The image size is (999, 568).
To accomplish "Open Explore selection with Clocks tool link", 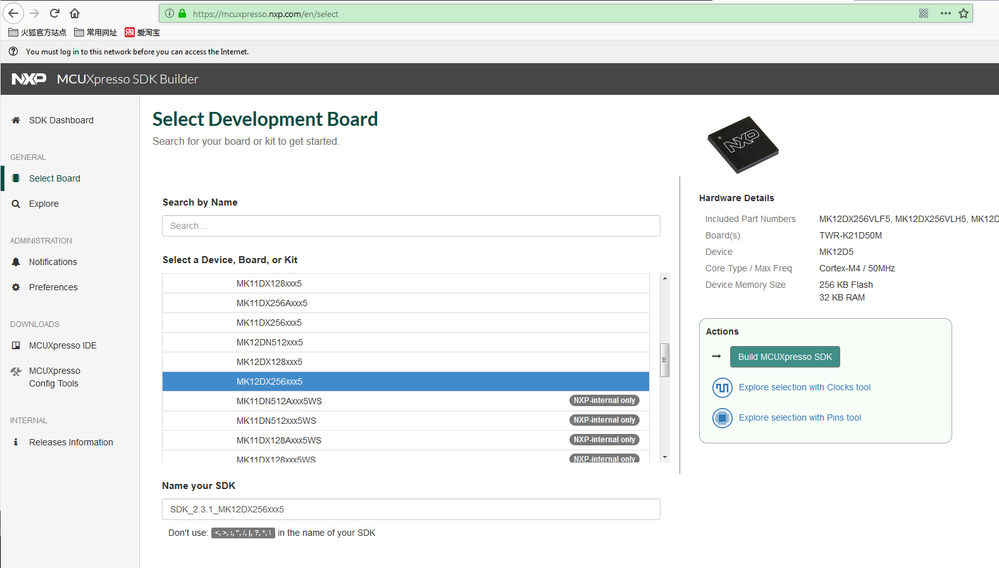I will 804,387.
